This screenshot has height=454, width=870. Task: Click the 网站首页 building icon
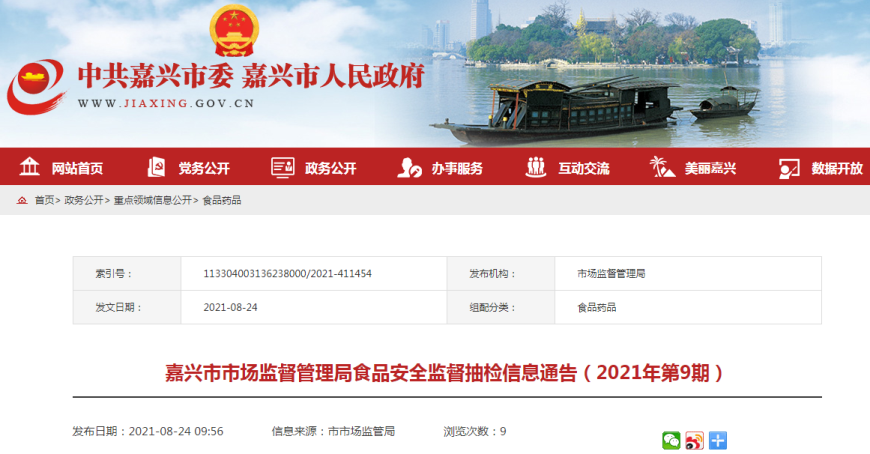[x=29, y=167]
